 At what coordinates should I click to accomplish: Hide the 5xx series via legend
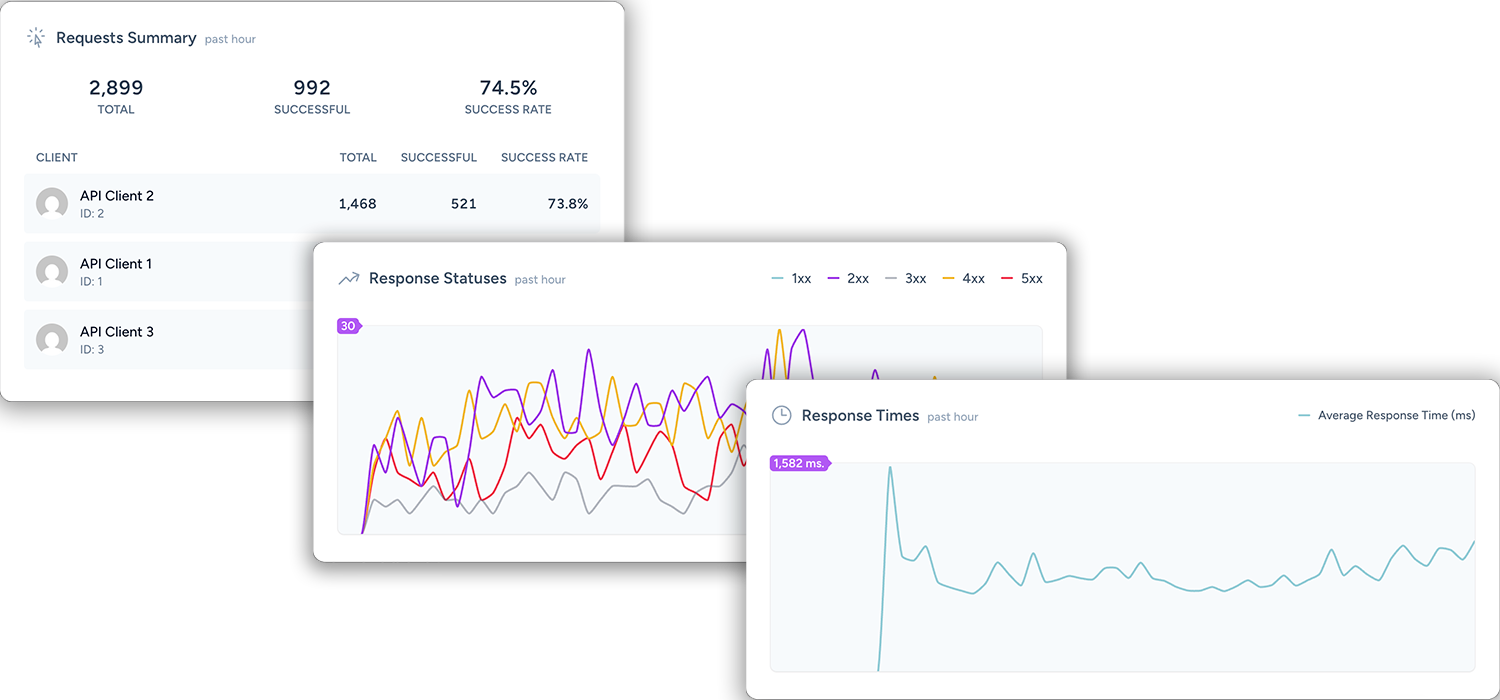pos(1021,279)
